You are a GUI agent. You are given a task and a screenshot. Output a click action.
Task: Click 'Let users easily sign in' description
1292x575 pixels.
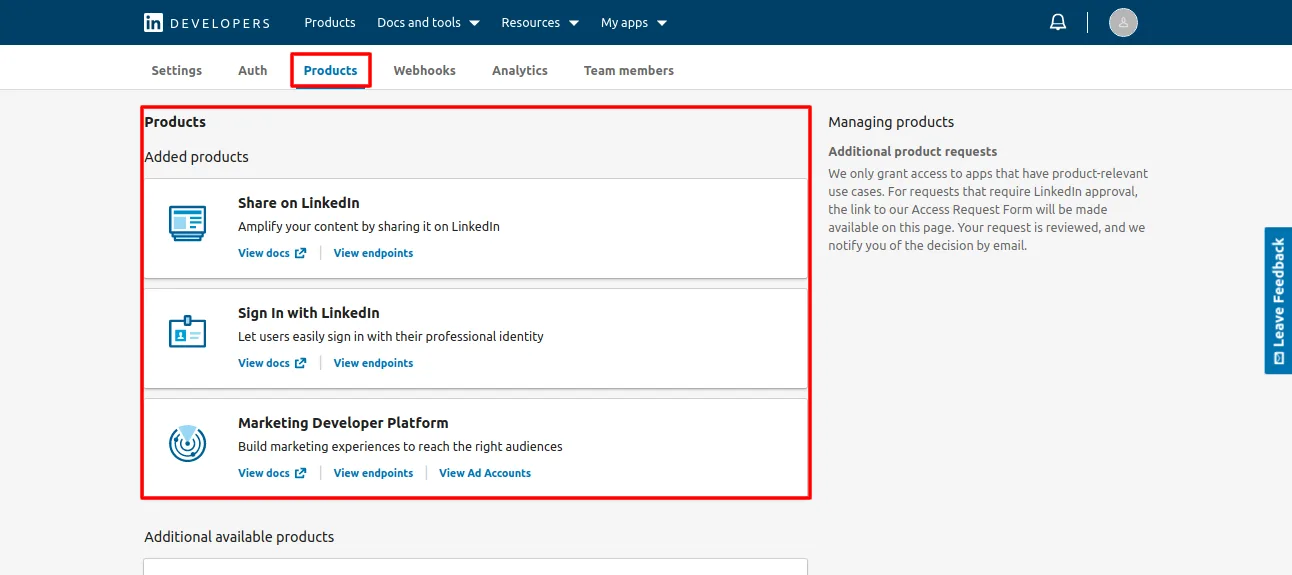click(391, 337)
